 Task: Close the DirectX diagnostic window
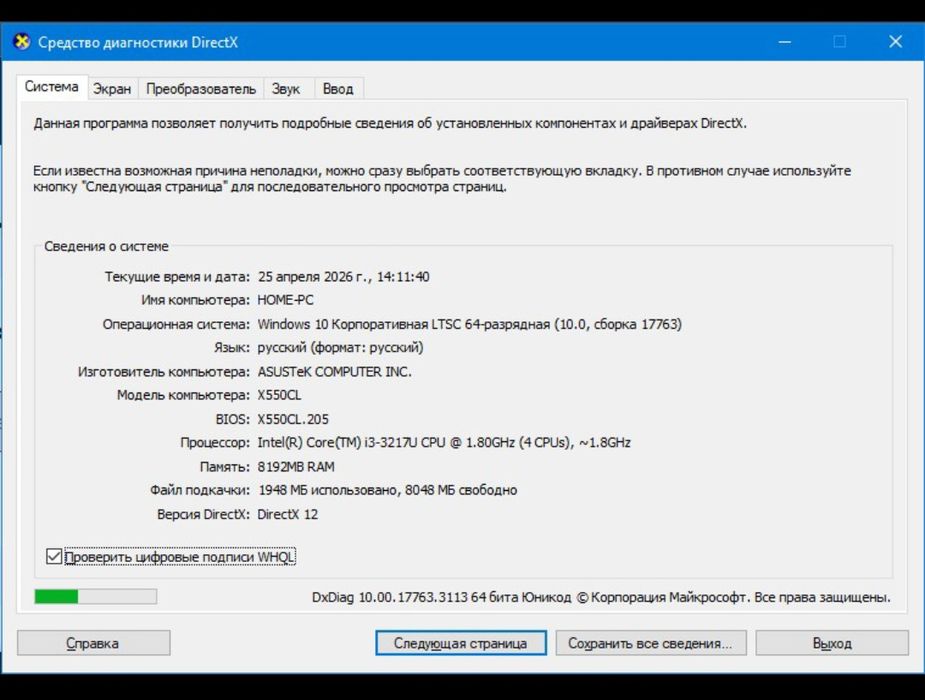point(896,42)
